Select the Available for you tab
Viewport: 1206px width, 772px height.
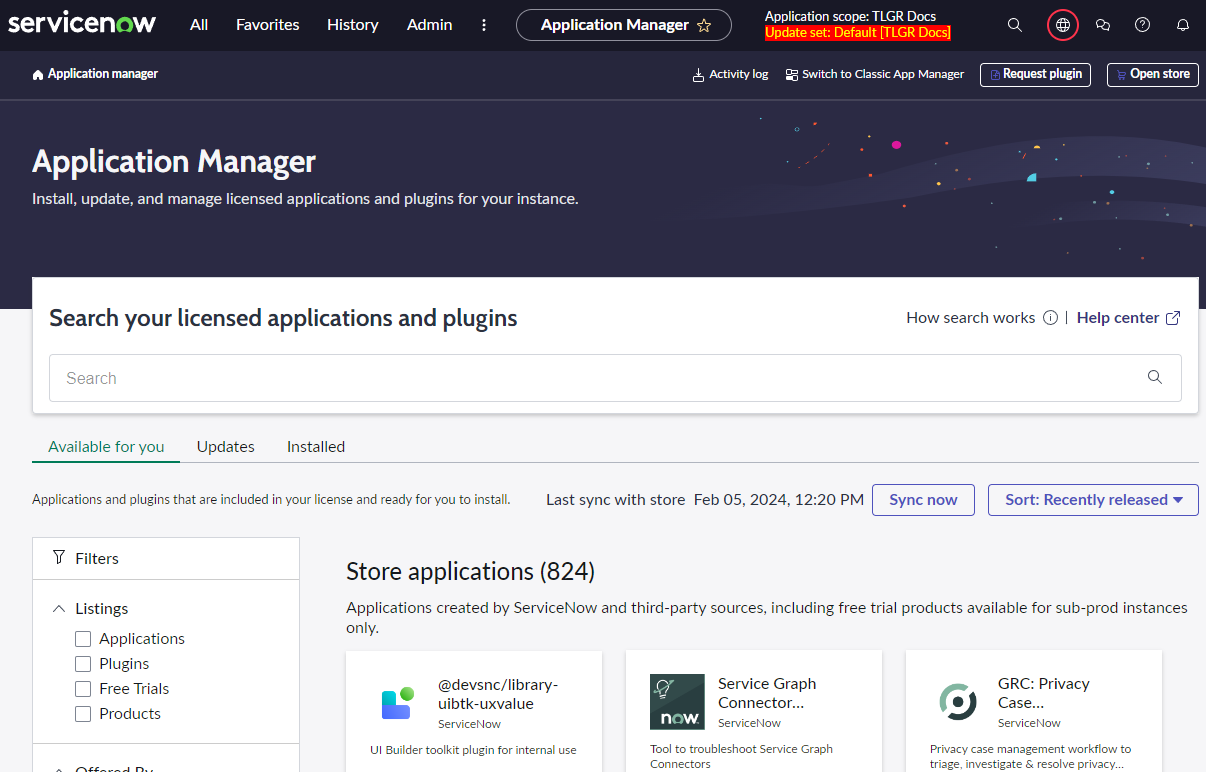106,446
